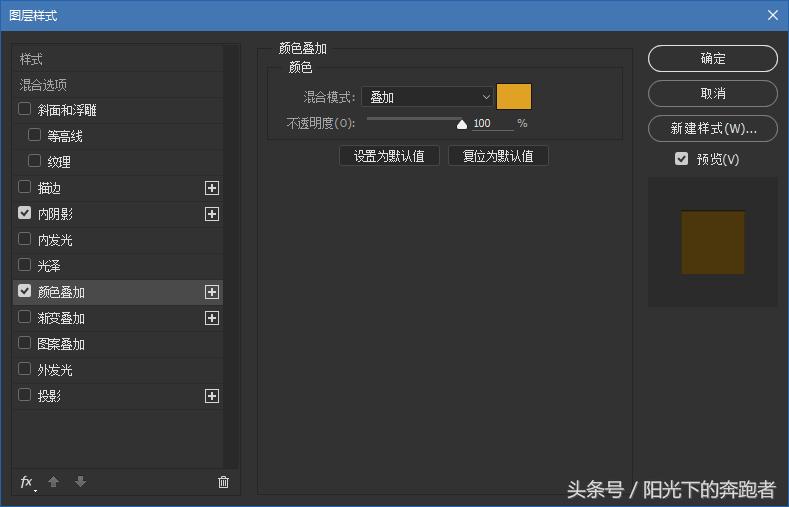Enable the 外发光 checkbox
Screen dimensions: 789x507
click(24, 369)
